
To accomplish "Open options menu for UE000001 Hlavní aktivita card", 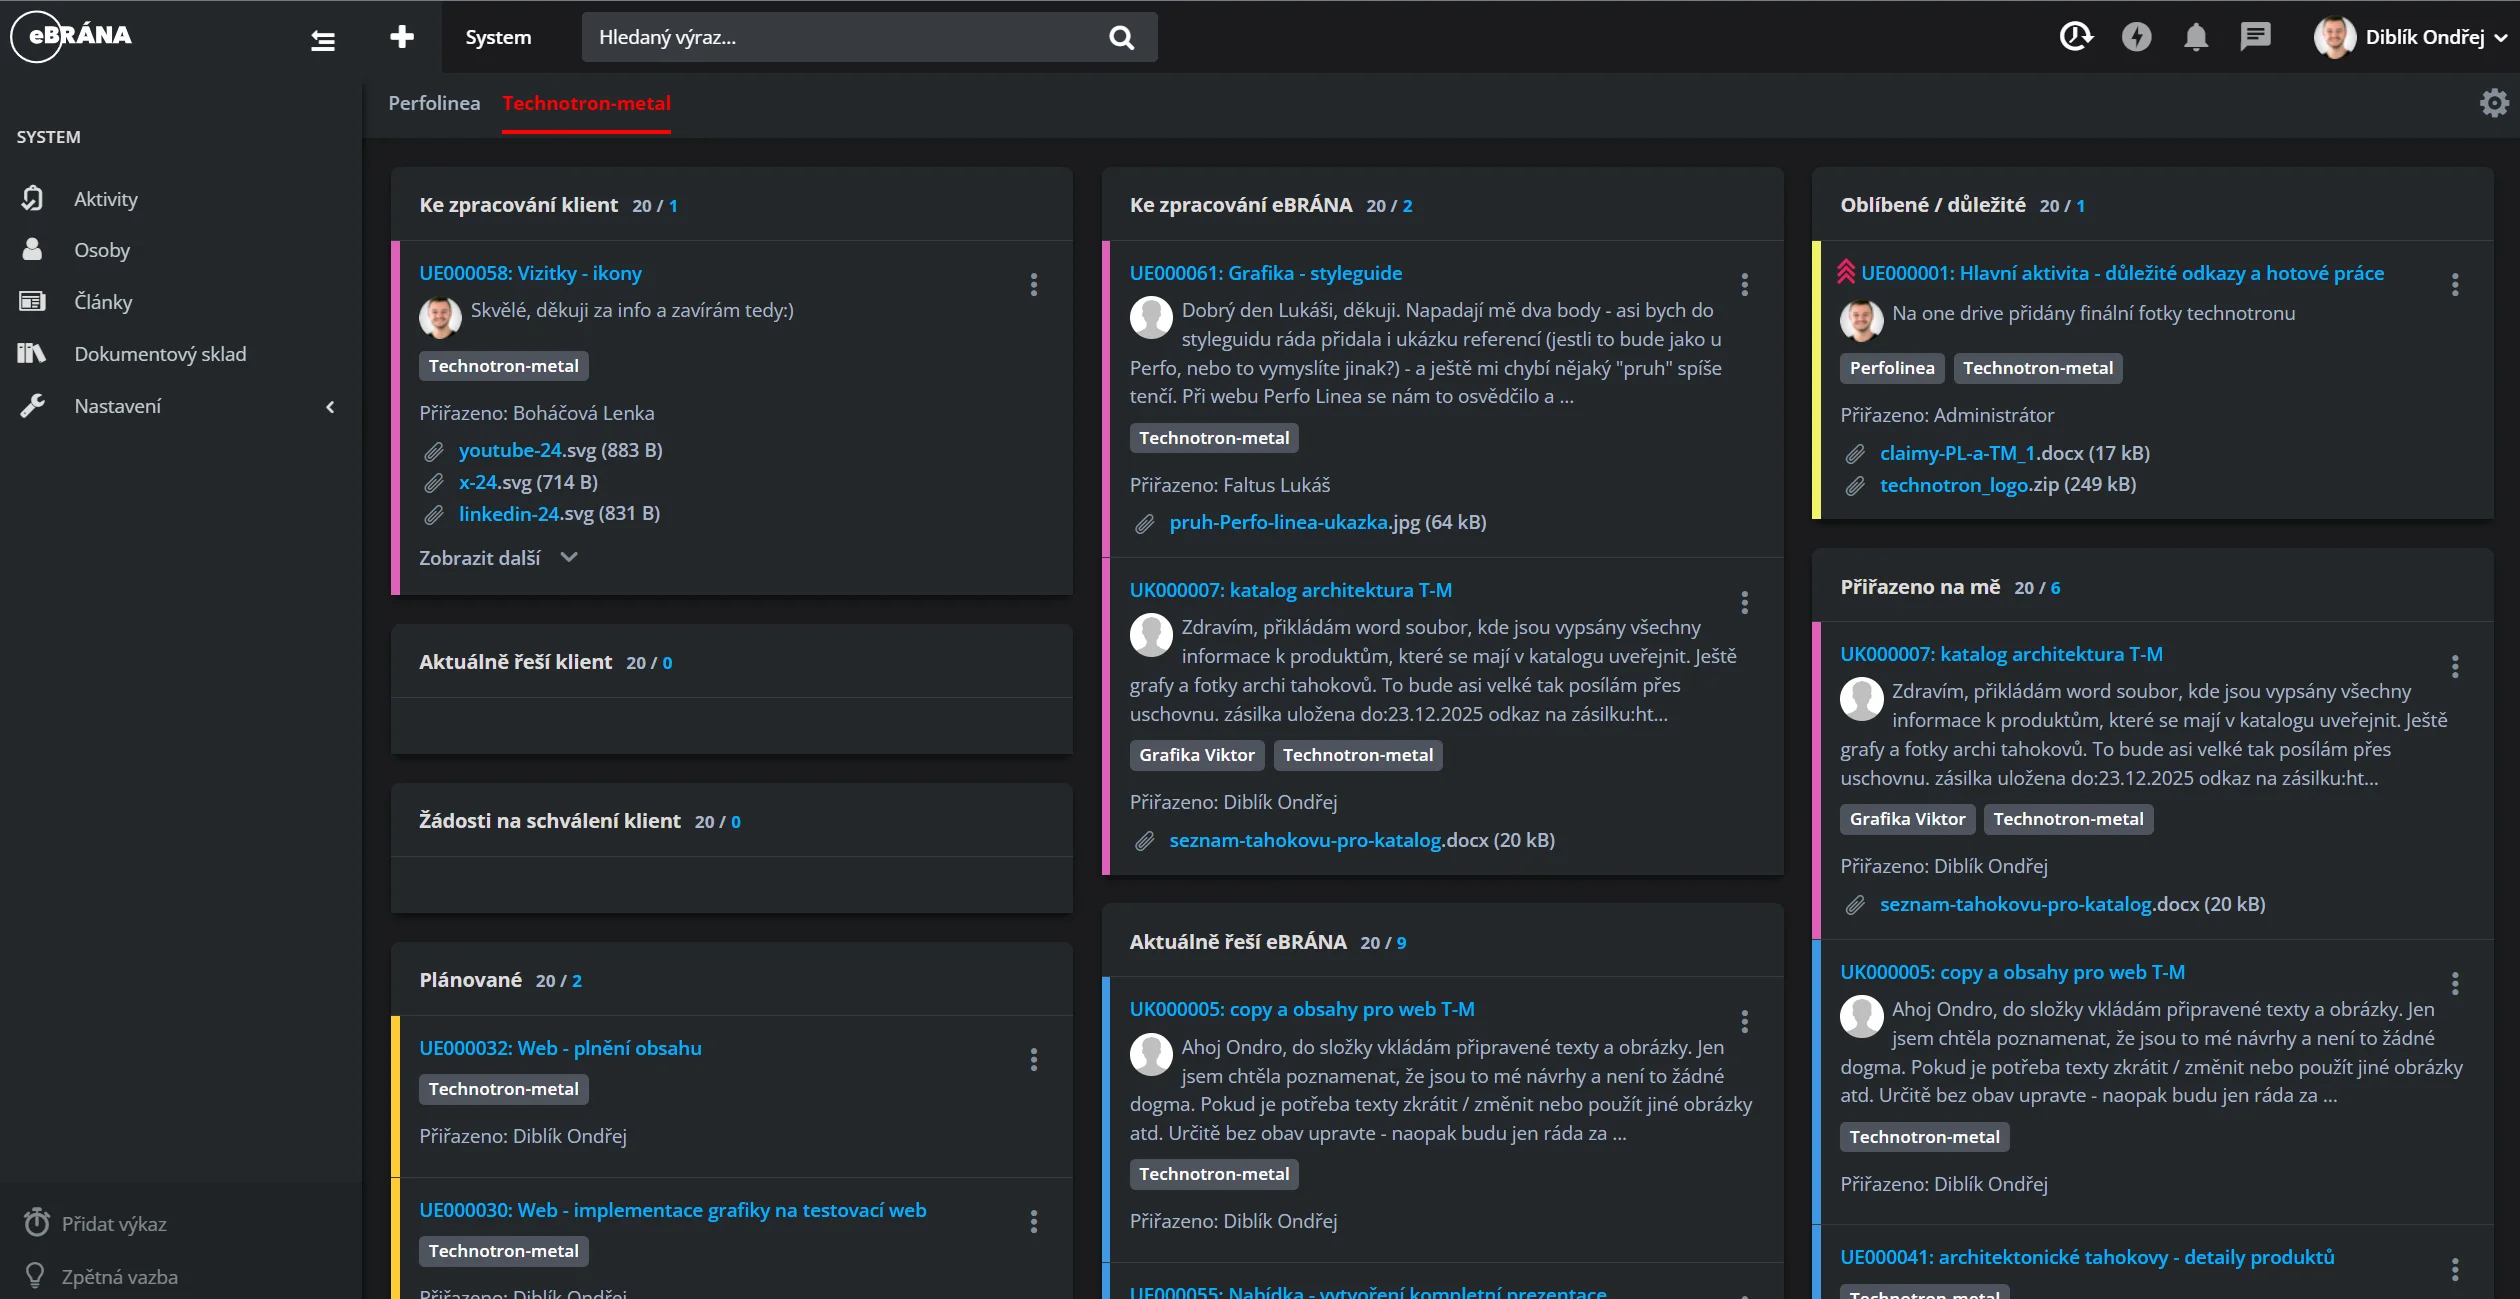I will pyautogui.click(x=2455, y=285).
